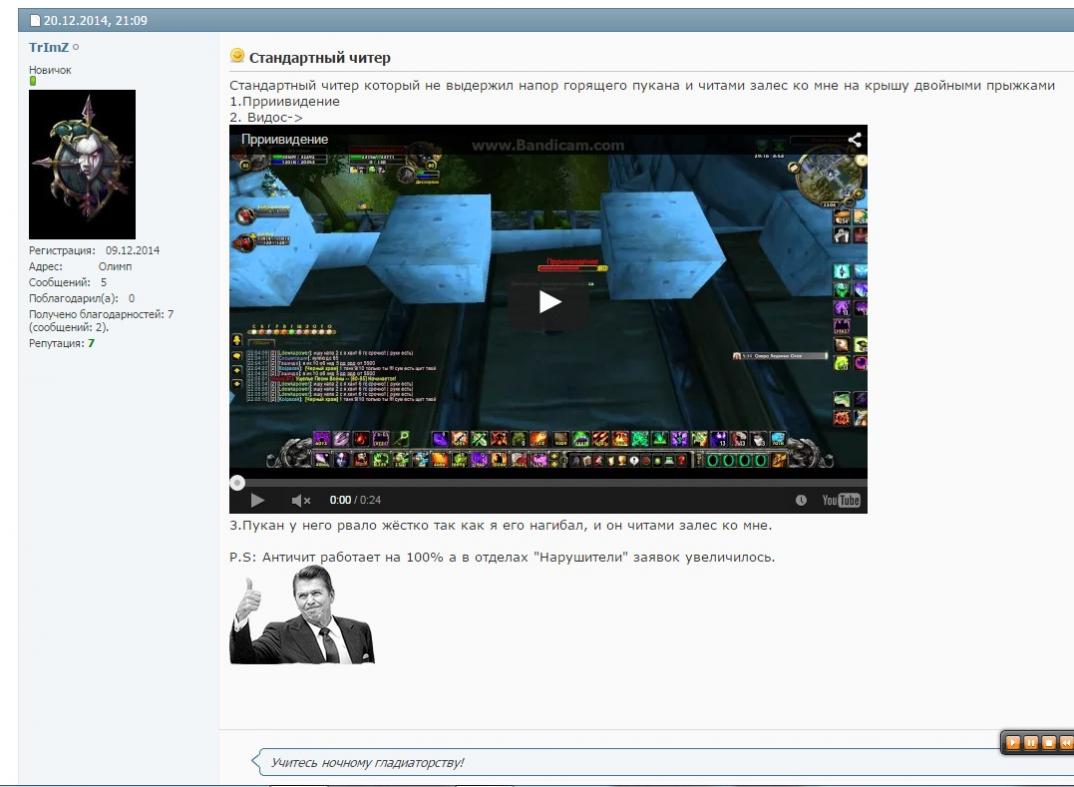Click the pause button in floating widget
The width and height of the screenshot is (1074, 787).
pyautogui.click(x=1030, y=742)
